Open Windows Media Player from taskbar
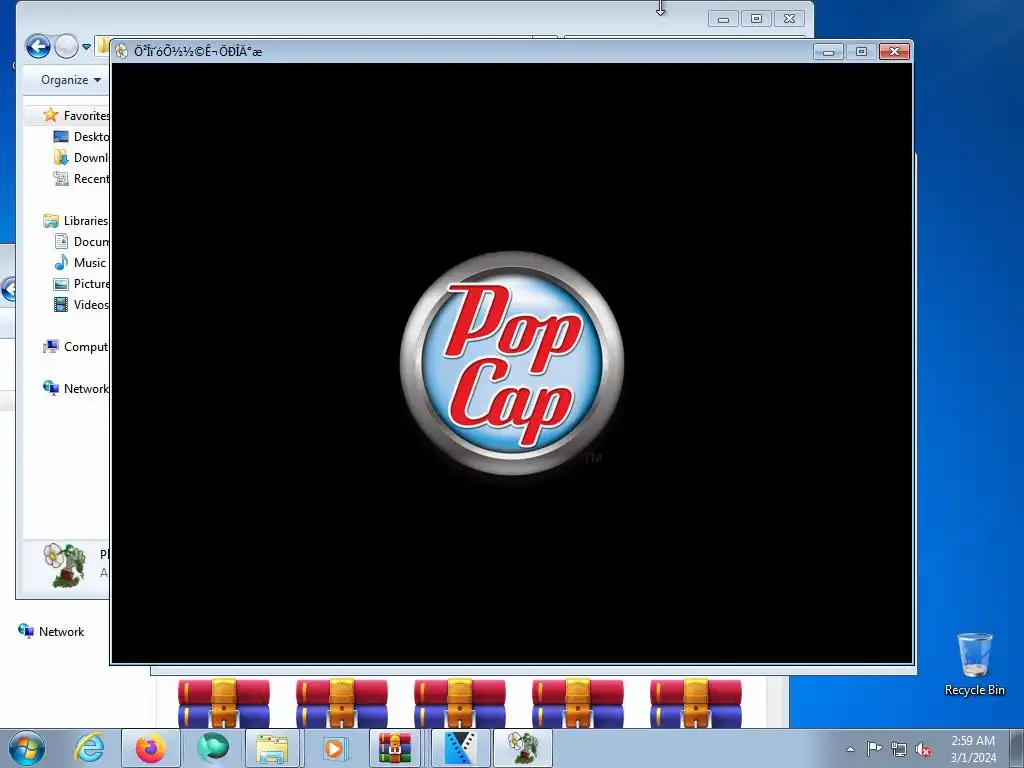Image resolution: width=1024 pixels, height=768 pixels. (334, 748)
